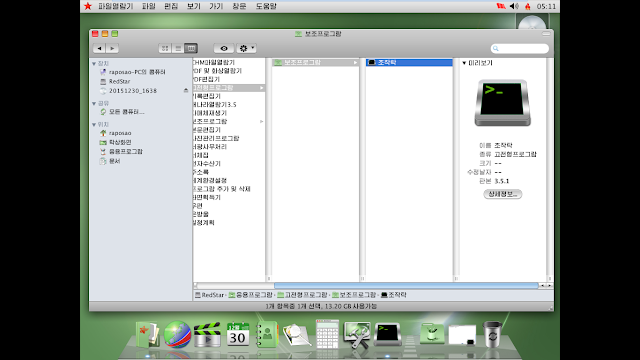Image resolution: width=640 pixels, height=360 pixels.
Task: Eject the 20151230_1638 disc
Action: [186, 91]
